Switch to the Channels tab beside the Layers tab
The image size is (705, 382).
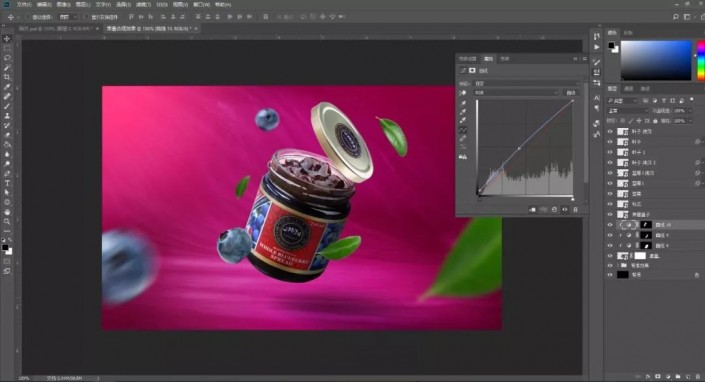pos(629,89)
